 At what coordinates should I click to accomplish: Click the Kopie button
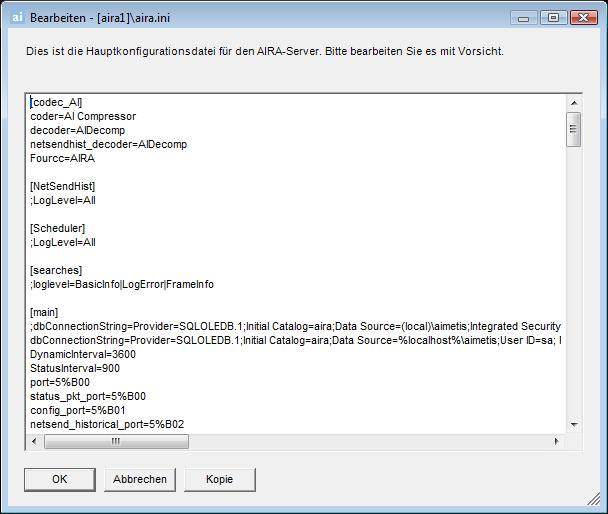pyautogui.click(x=219, y=480)
